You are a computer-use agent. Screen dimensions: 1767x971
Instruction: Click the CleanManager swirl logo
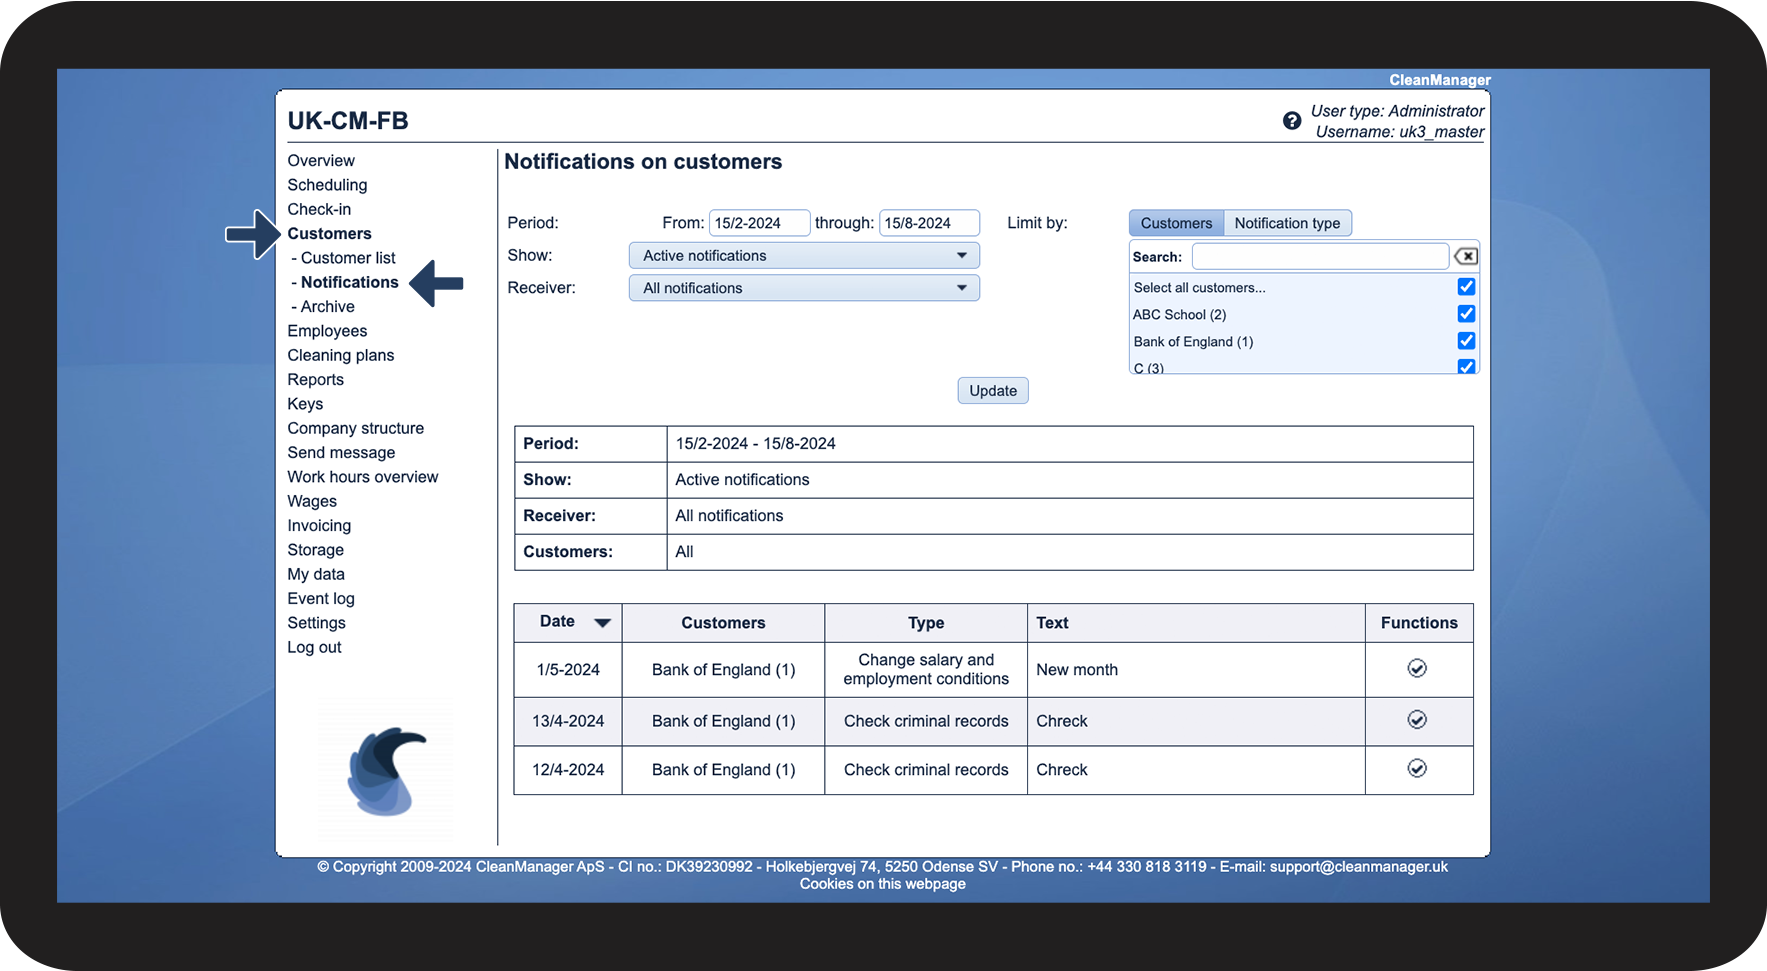pyautogui.click(x=386, y=771)
